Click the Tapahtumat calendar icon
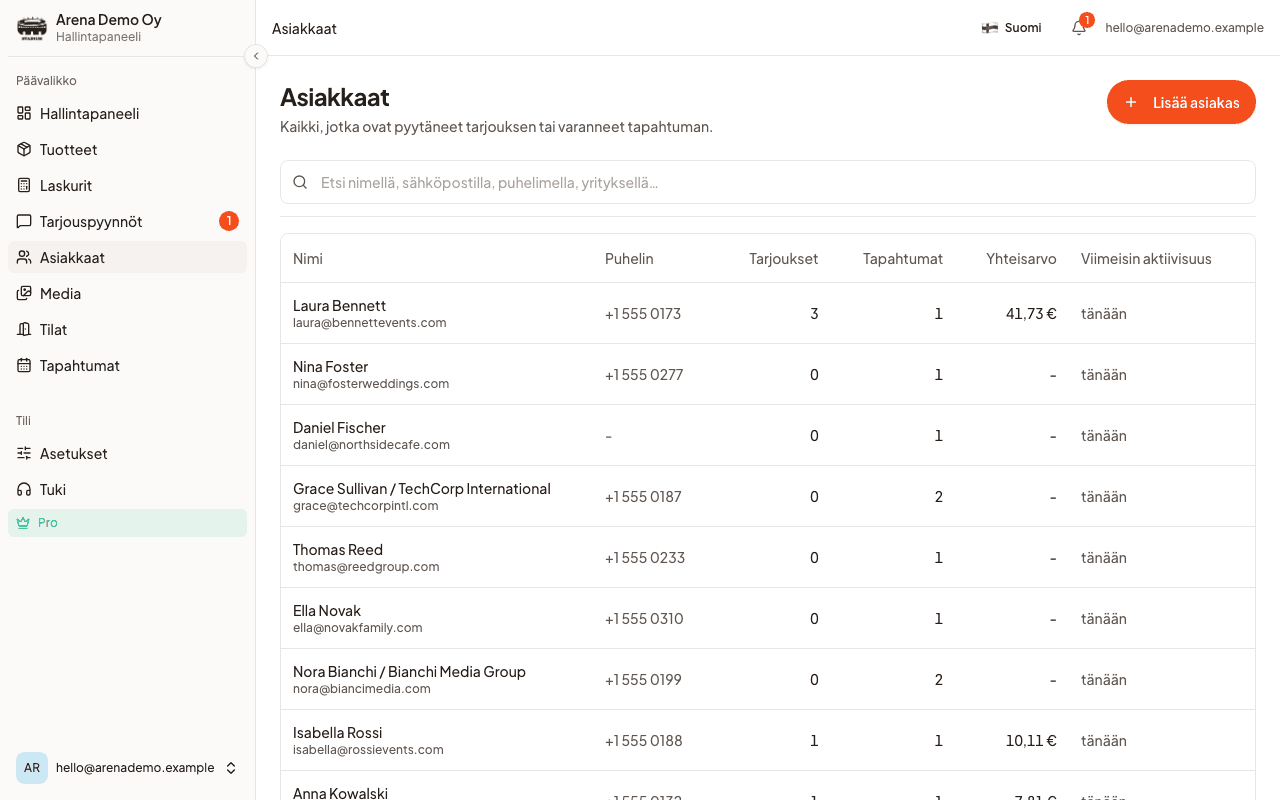The image size is (1280, 800). pos(24,366)
